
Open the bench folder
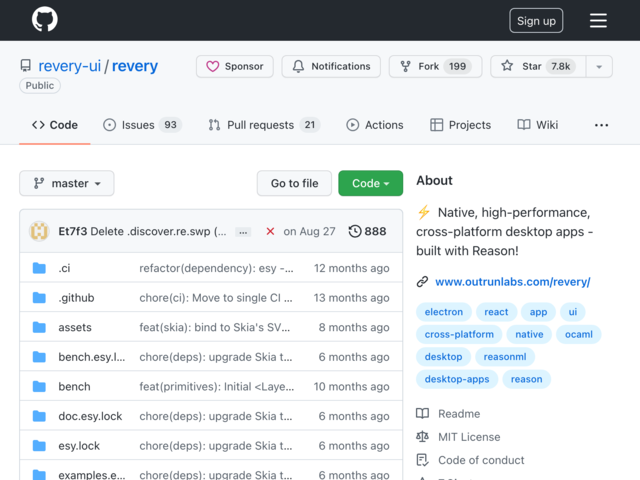pyautogui.click(x=74, y=387)
